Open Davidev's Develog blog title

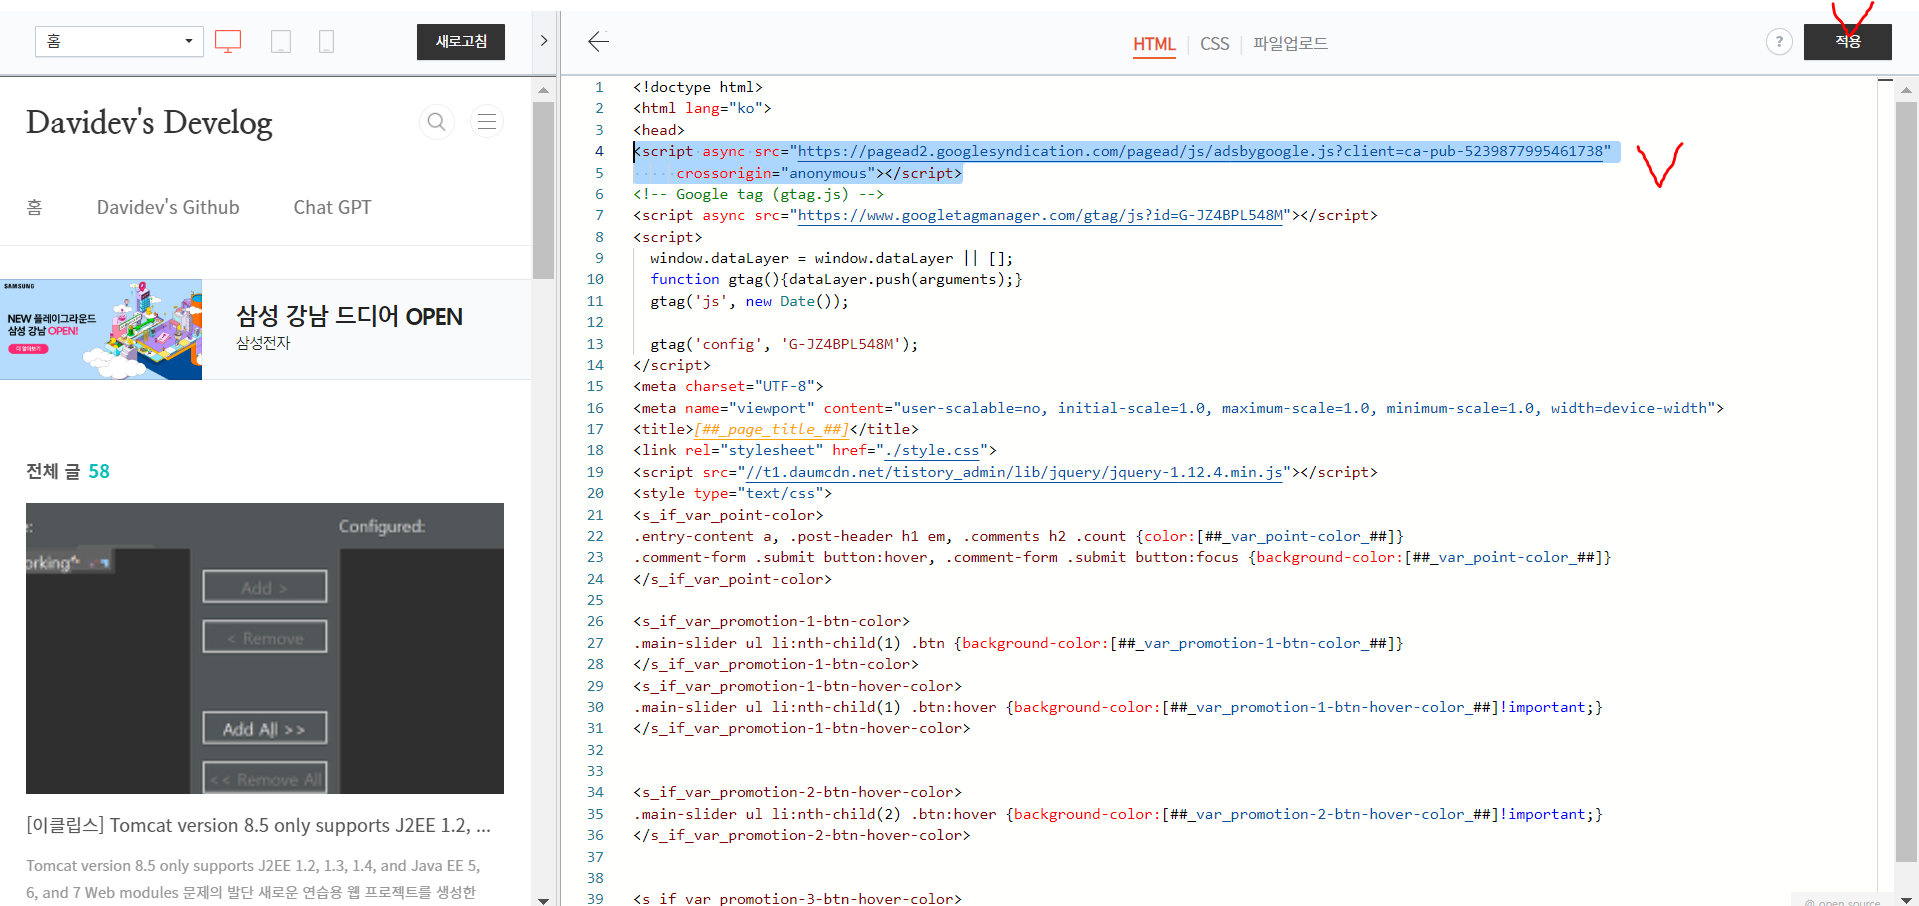(149, 122)
